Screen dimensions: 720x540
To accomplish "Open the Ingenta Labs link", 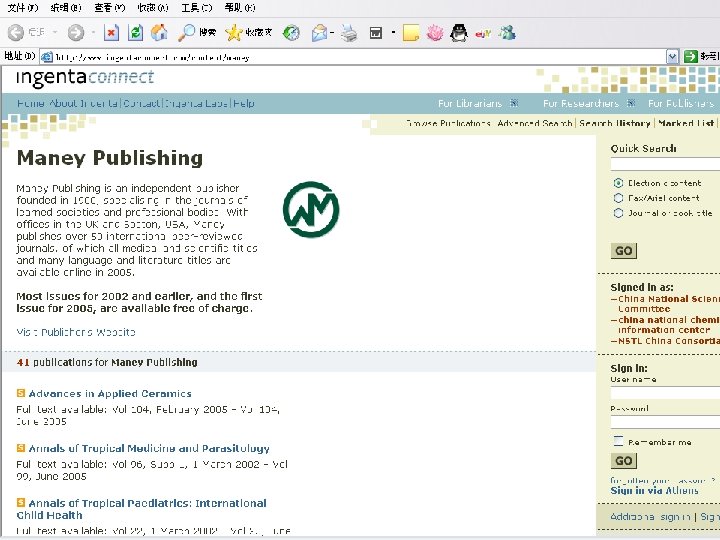I will tap(196, 103).
